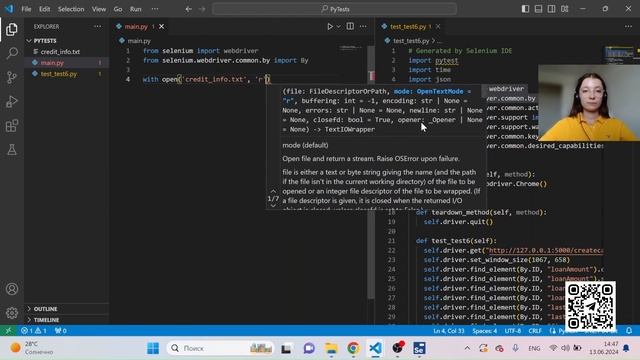The width and height of the screenshot is (640, 360).
Task: Show previous signature in parameter hint
Action: 273,191
